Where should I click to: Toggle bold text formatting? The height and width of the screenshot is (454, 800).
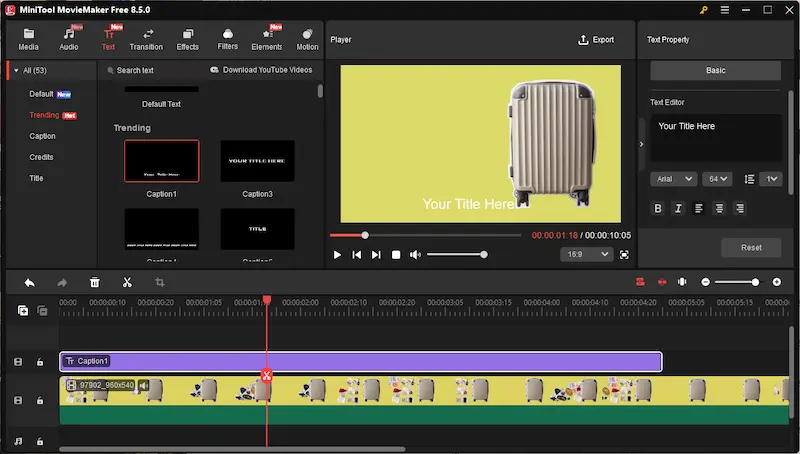(x=658, y=208)
